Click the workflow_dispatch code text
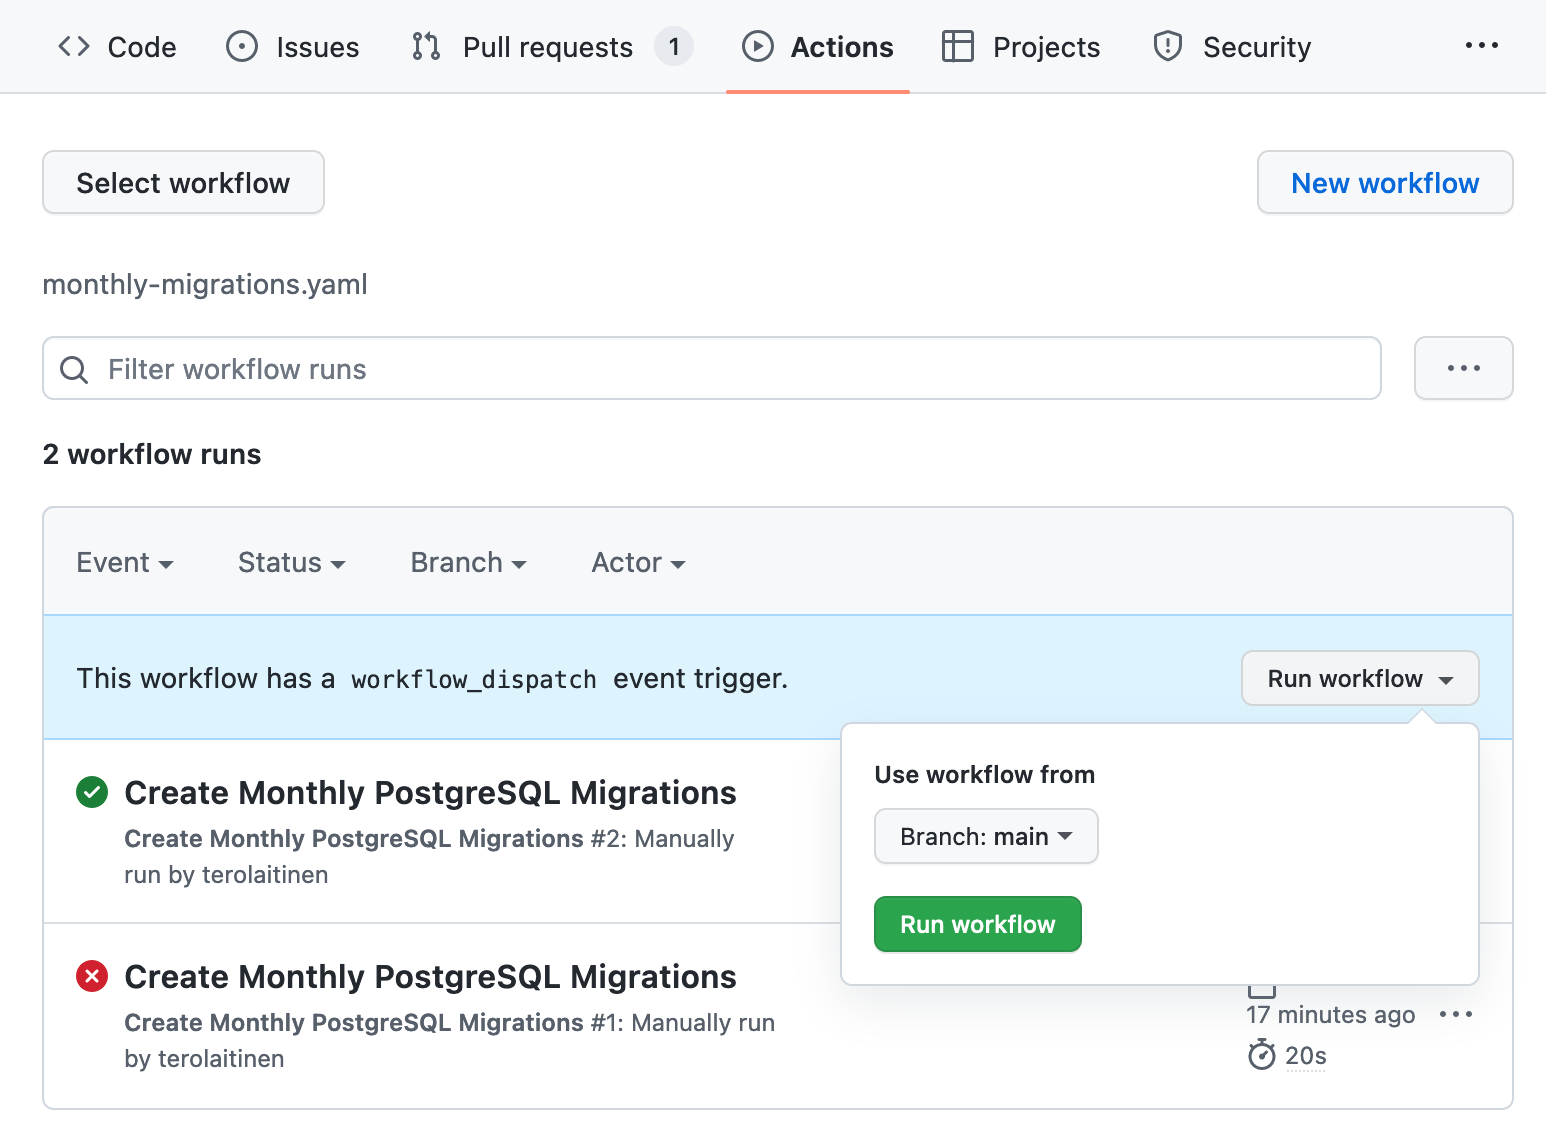Viewport: 1546px width, 1148px height. pyautogui.click(x=474, y=680)
